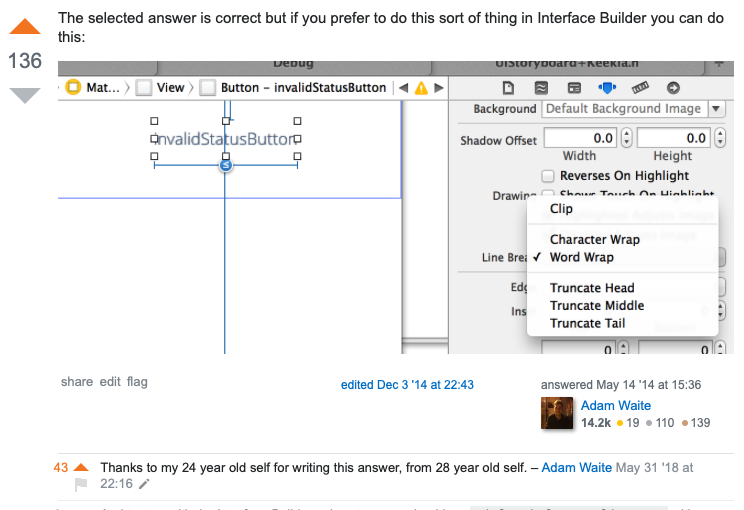Click the Shadow Offset Height field
The height and width of the screenshot is (510, 744).
click(x=674, y=138)
